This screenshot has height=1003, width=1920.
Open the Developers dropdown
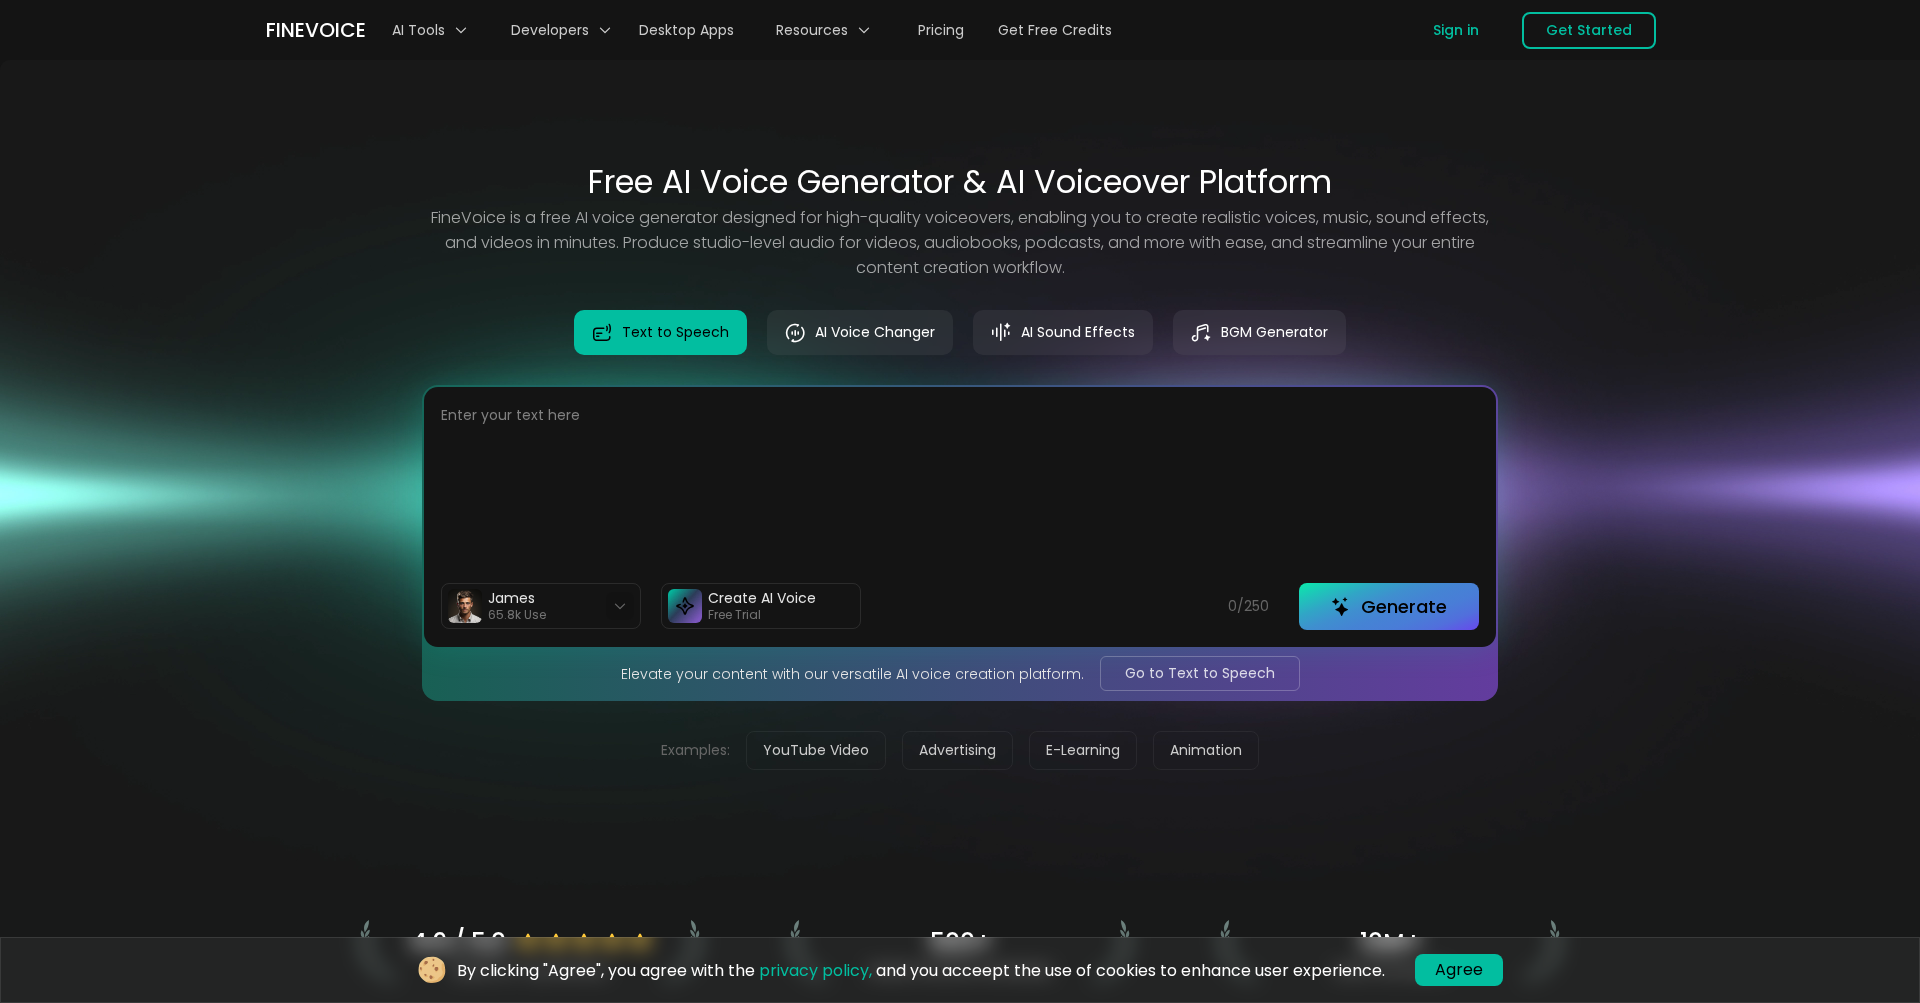pyautogui.click(x=558, y=30)
